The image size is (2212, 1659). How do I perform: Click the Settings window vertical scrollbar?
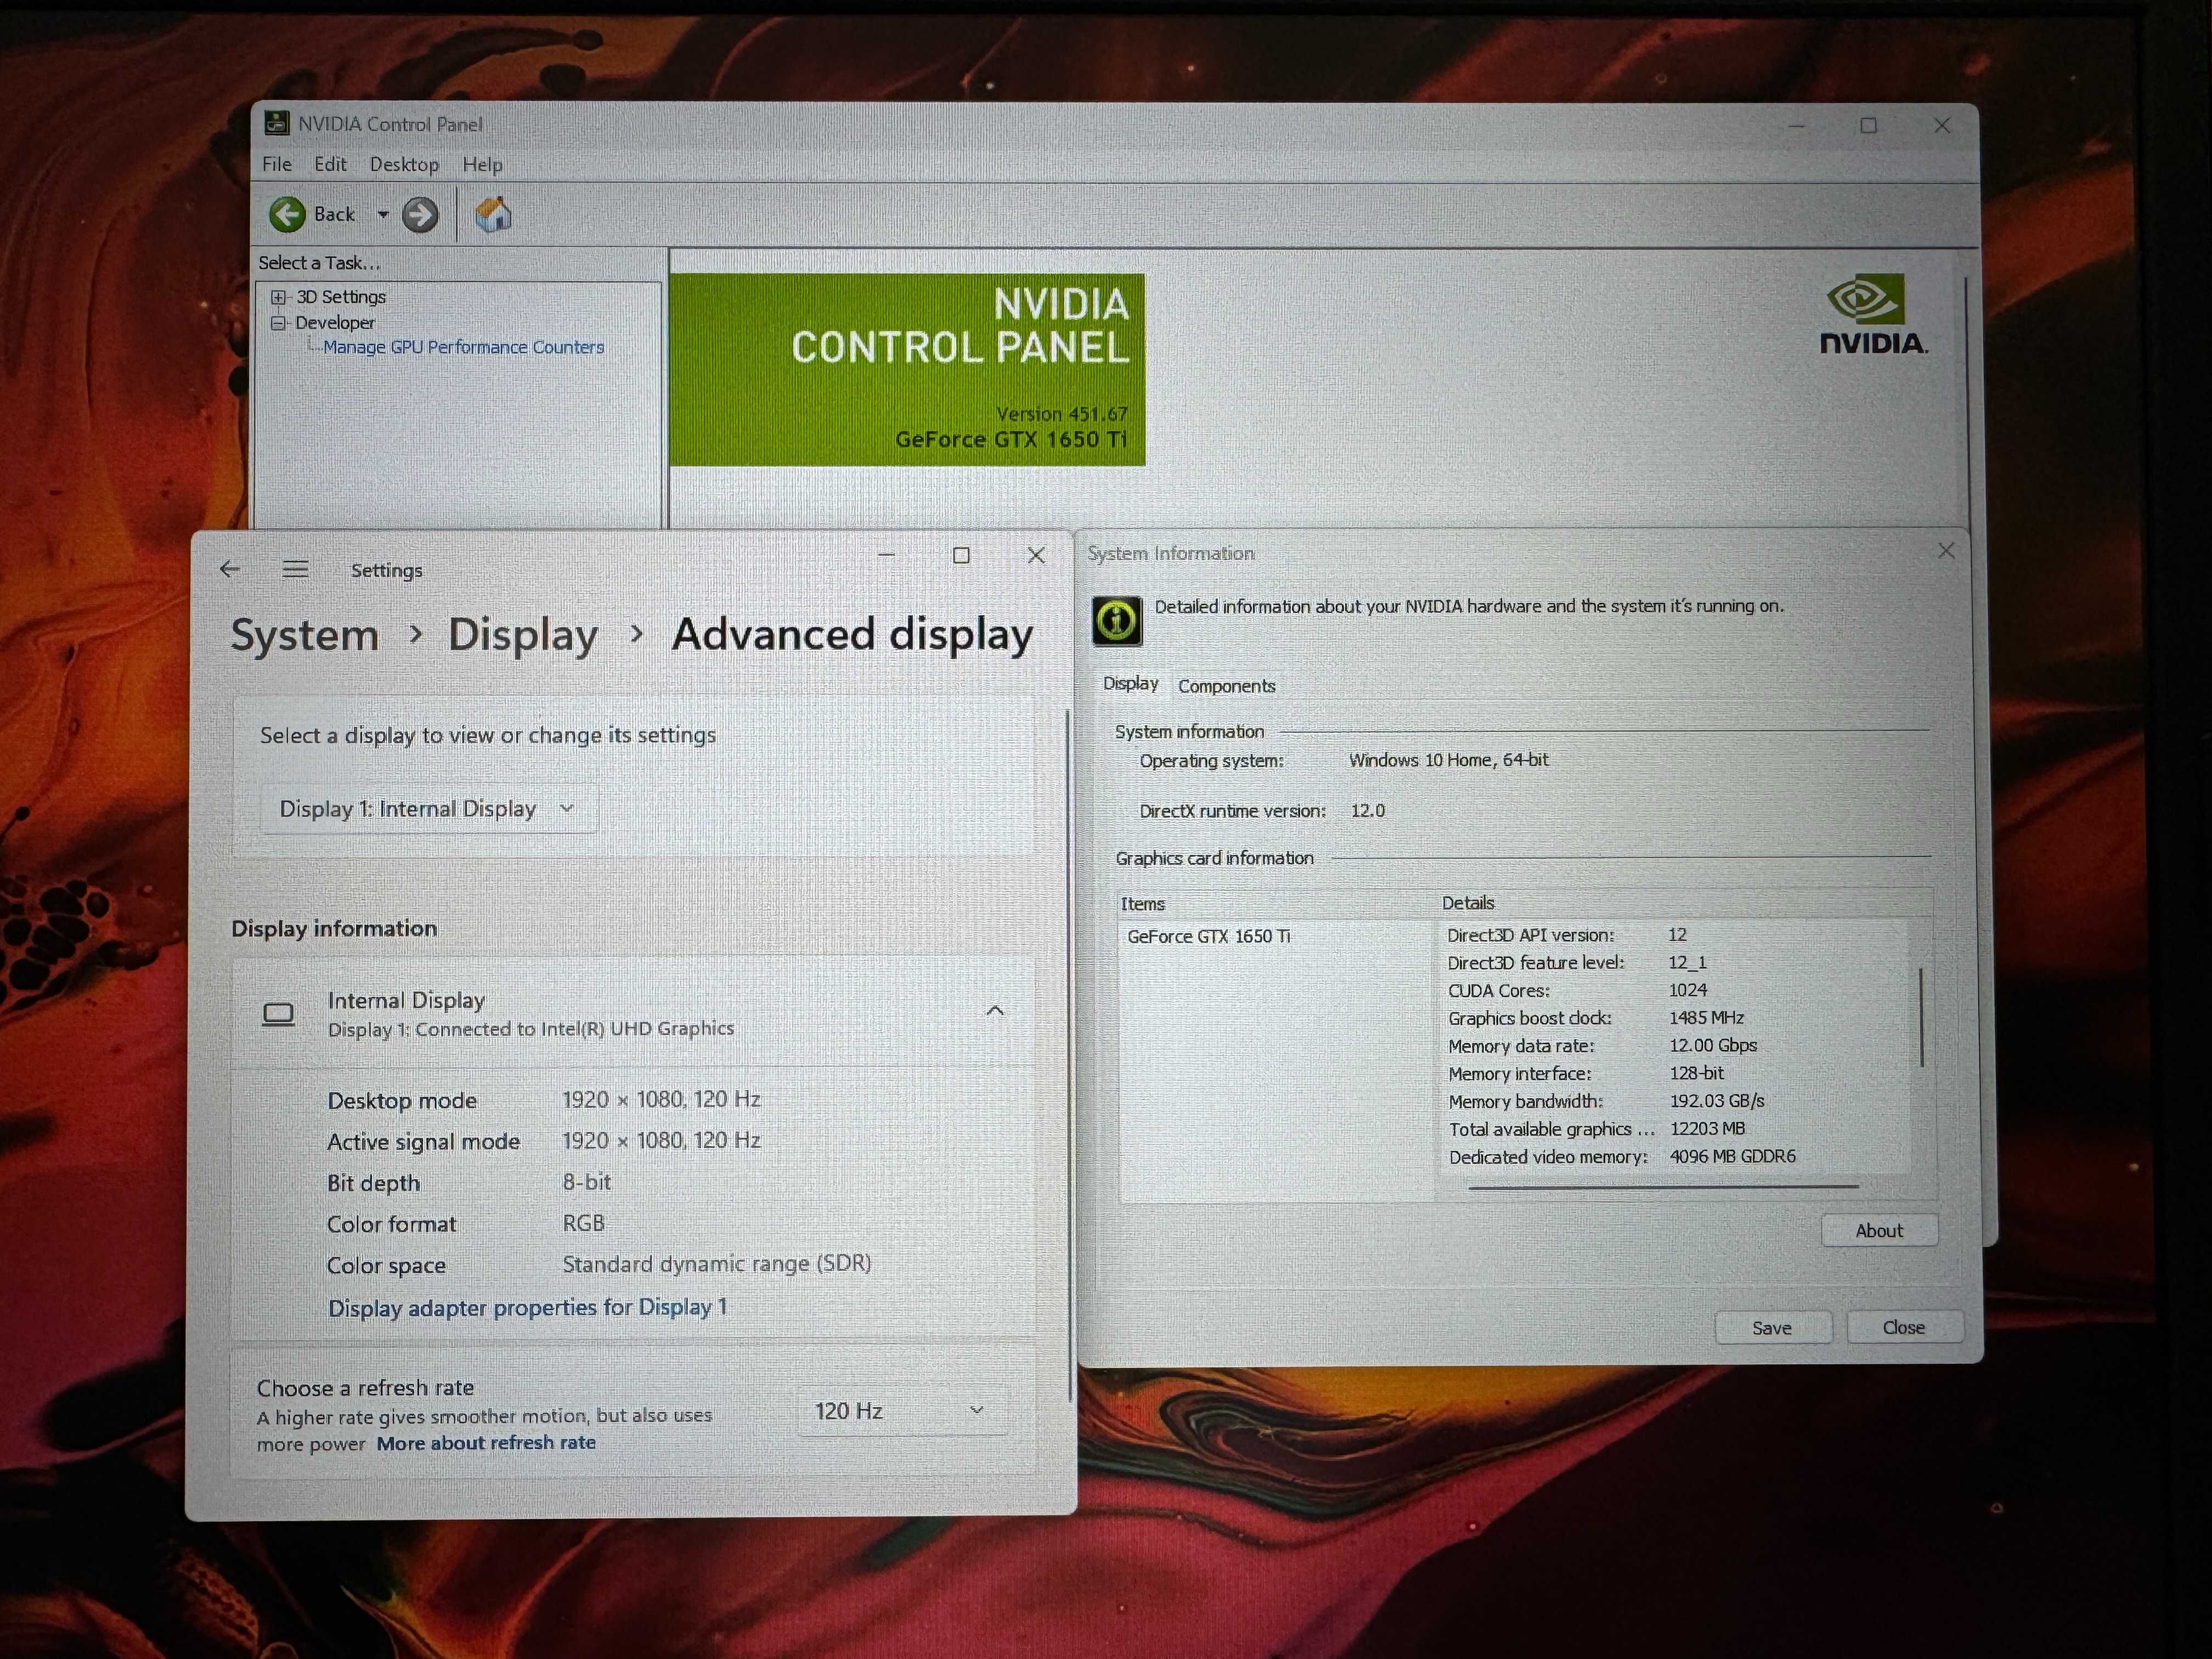[1069, 1055]
